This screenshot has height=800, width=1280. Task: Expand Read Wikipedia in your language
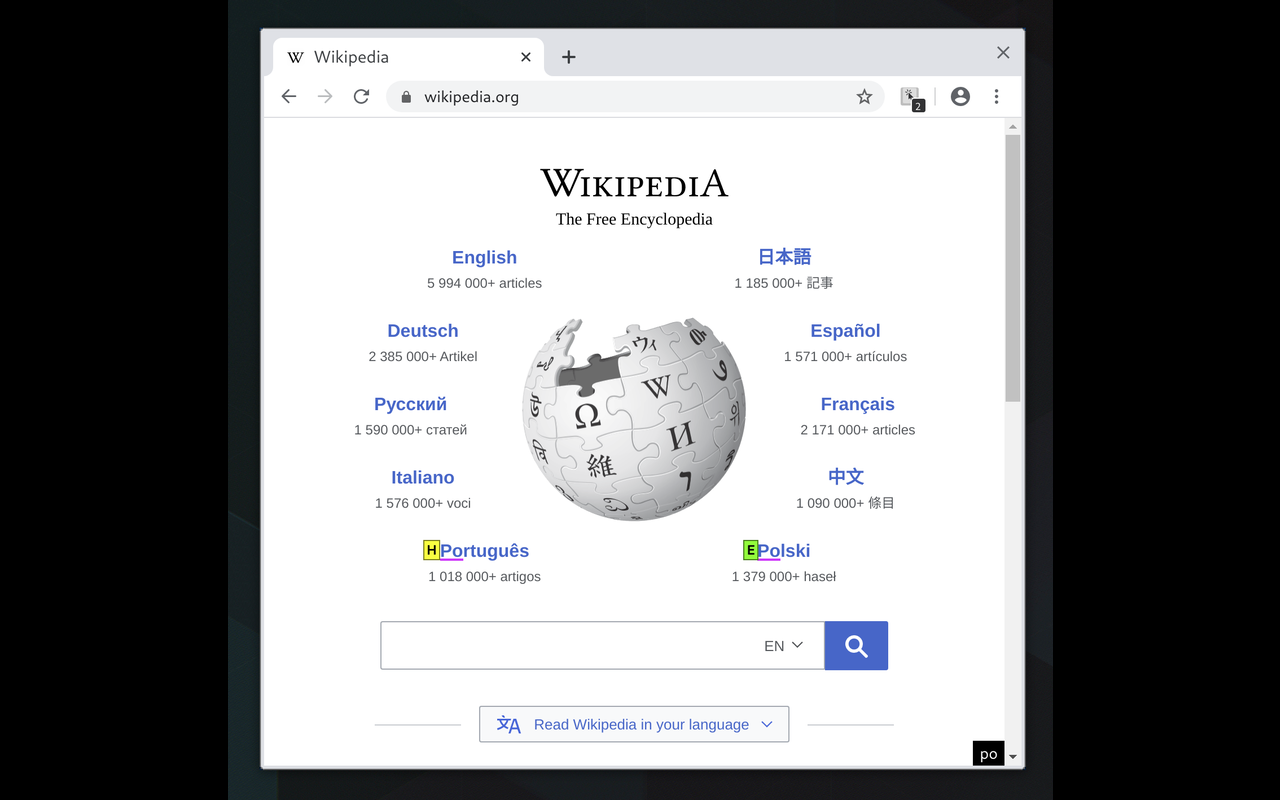(x=634, y=725)
